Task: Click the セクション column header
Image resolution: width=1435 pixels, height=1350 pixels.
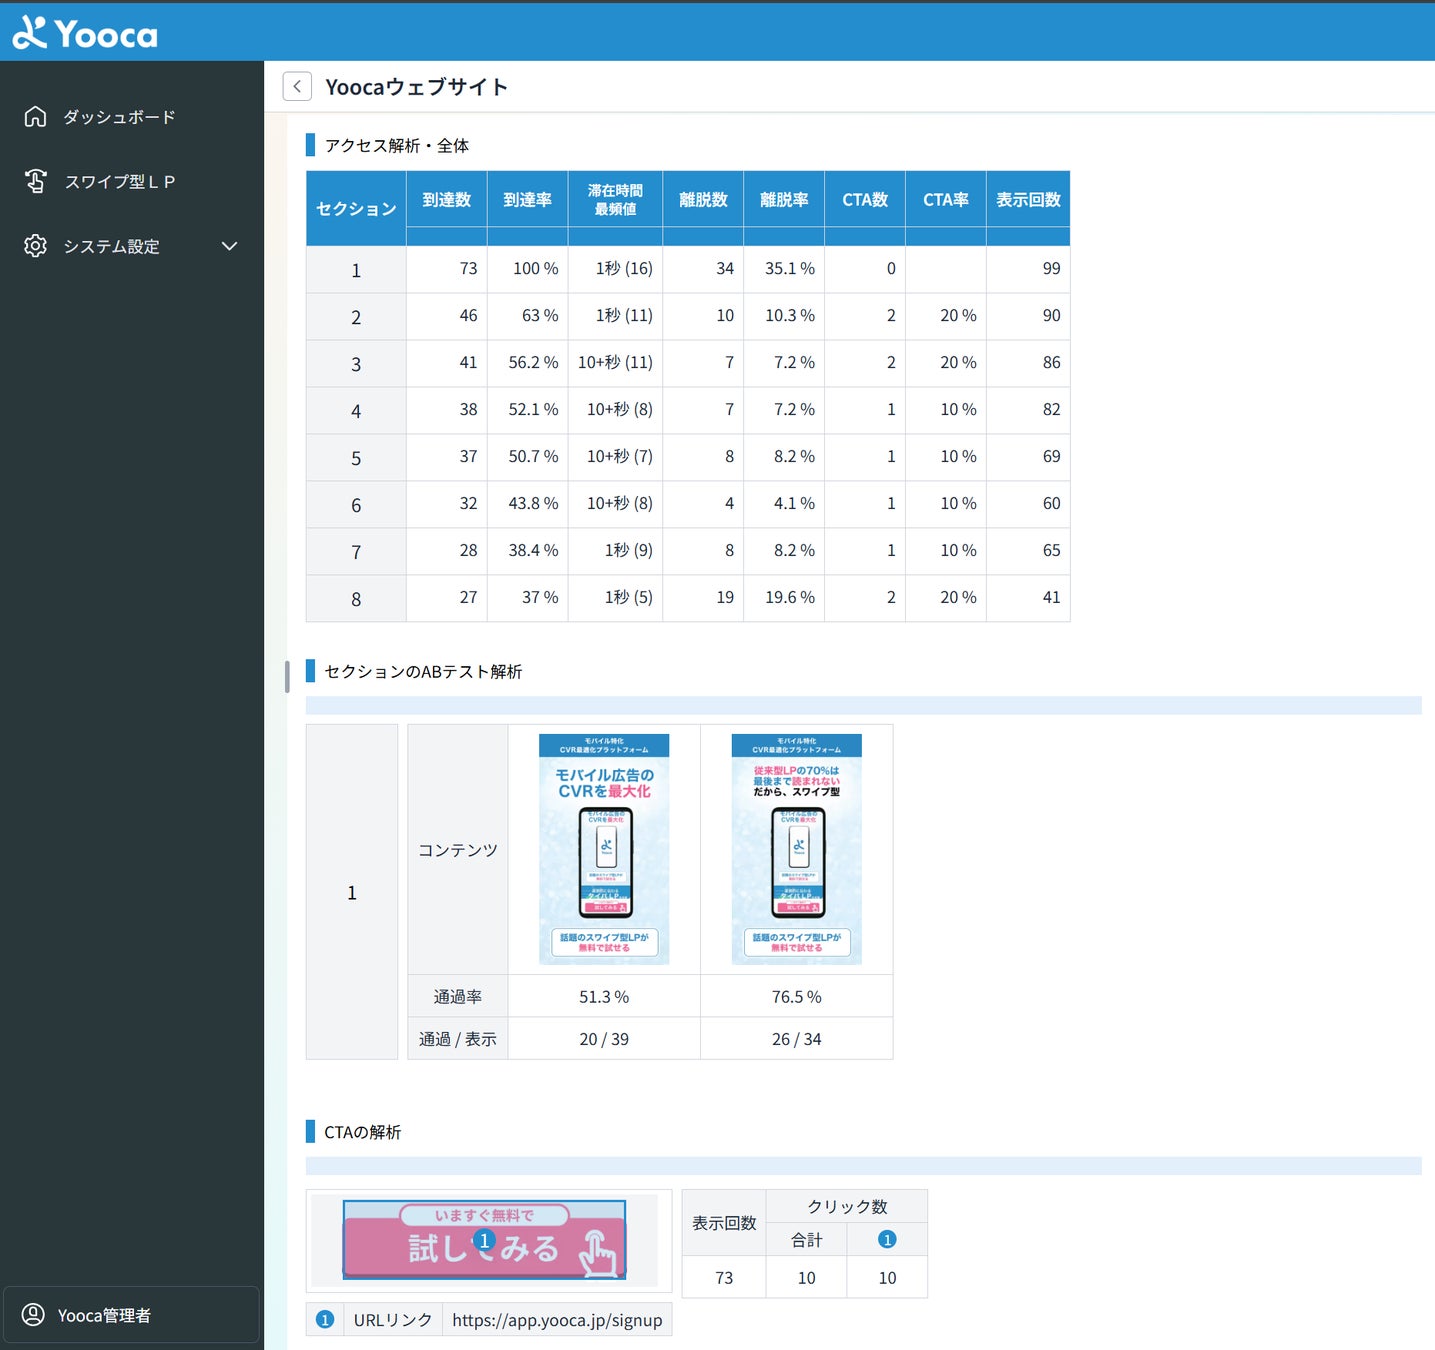Action: (x=356, y=208)
